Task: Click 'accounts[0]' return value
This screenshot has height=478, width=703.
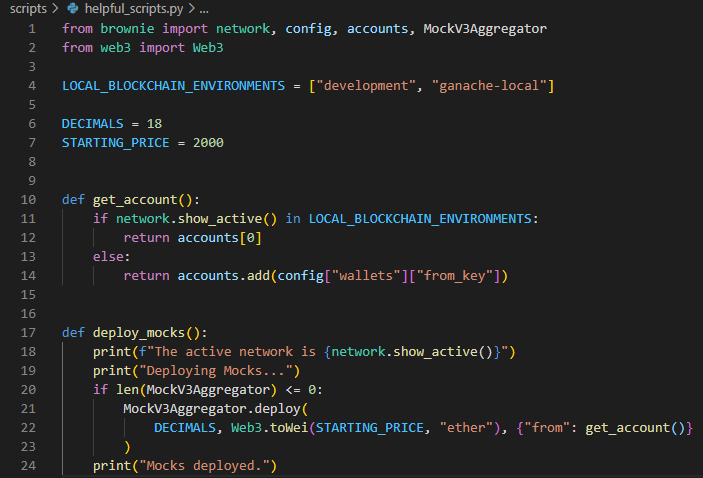Action: click(219, 238)
